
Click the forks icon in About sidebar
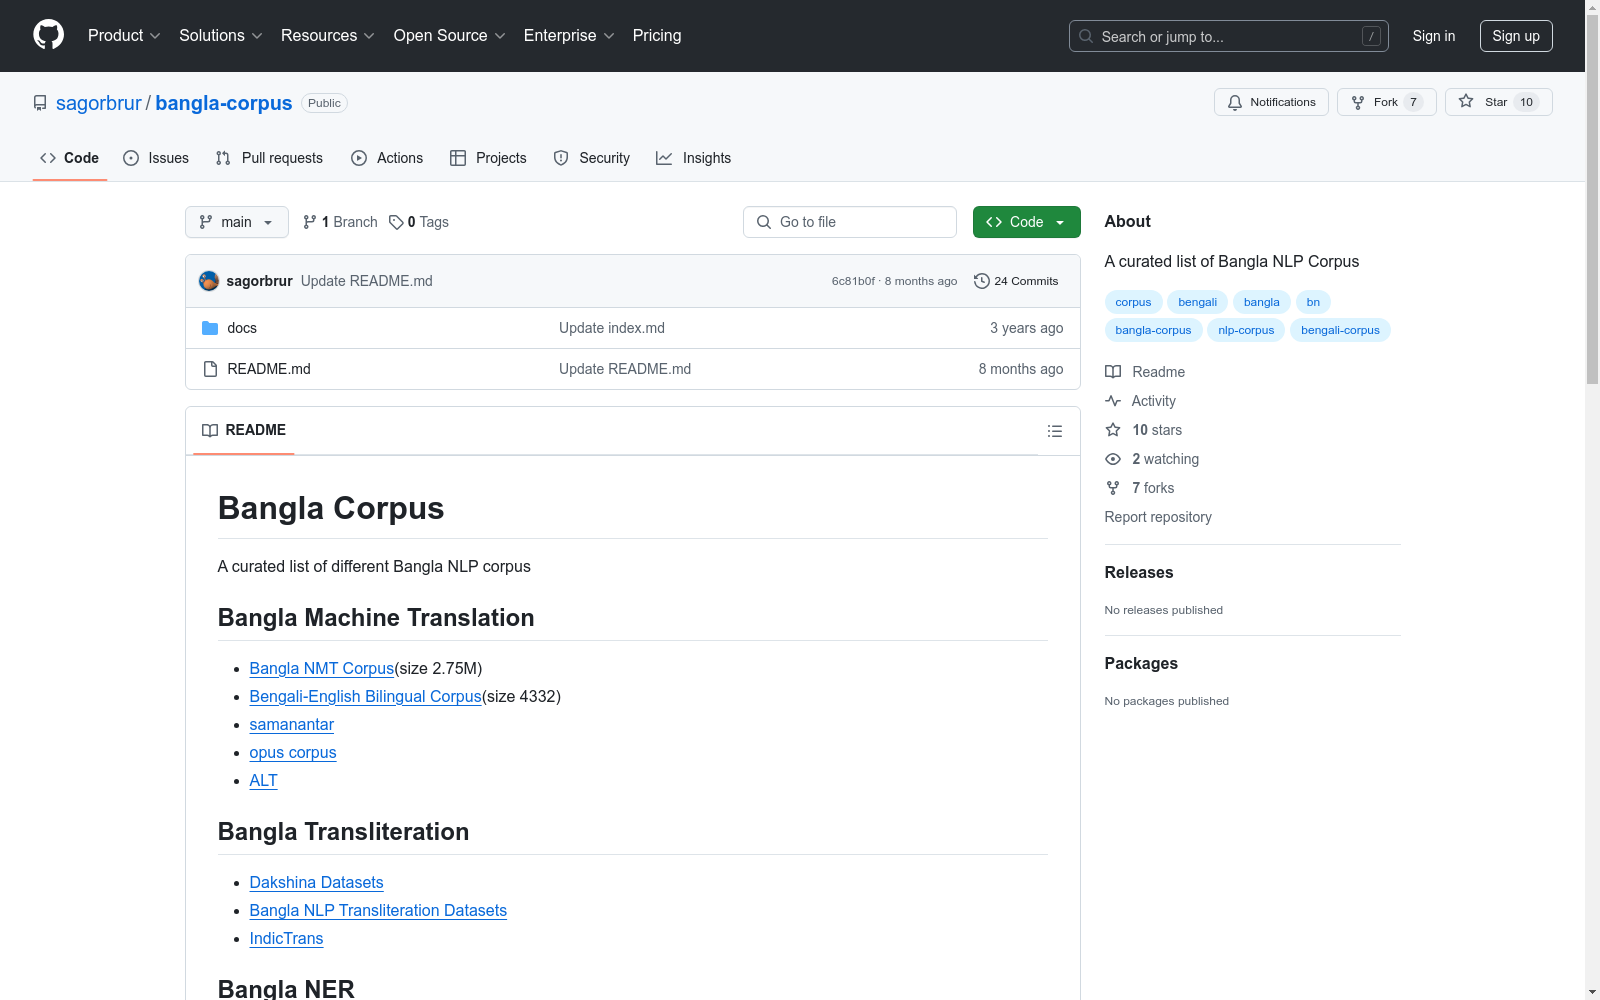[1113, 488]
